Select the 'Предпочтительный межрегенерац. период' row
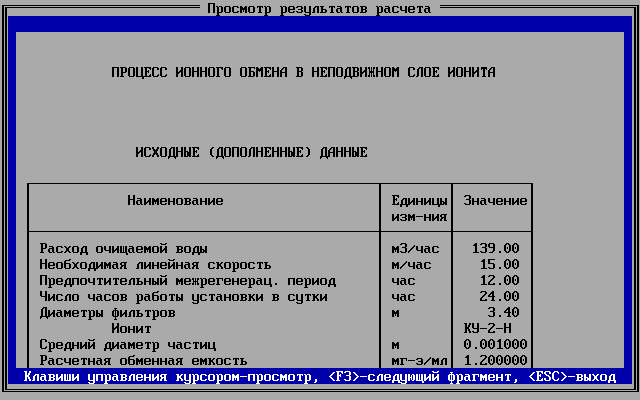Image resolution: width=640 pixels, height=400 pixels. click(187, 281)
